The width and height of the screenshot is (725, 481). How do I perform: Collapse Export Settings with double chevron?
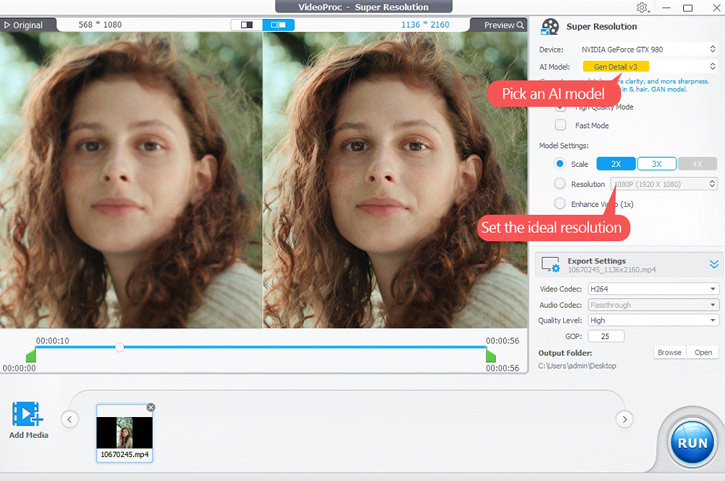coord(714,264)
